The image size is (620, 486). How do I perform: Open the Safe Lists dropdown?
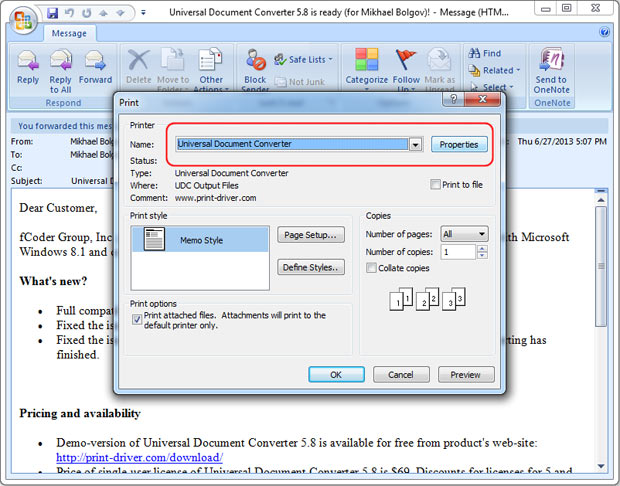click(304, 60)
